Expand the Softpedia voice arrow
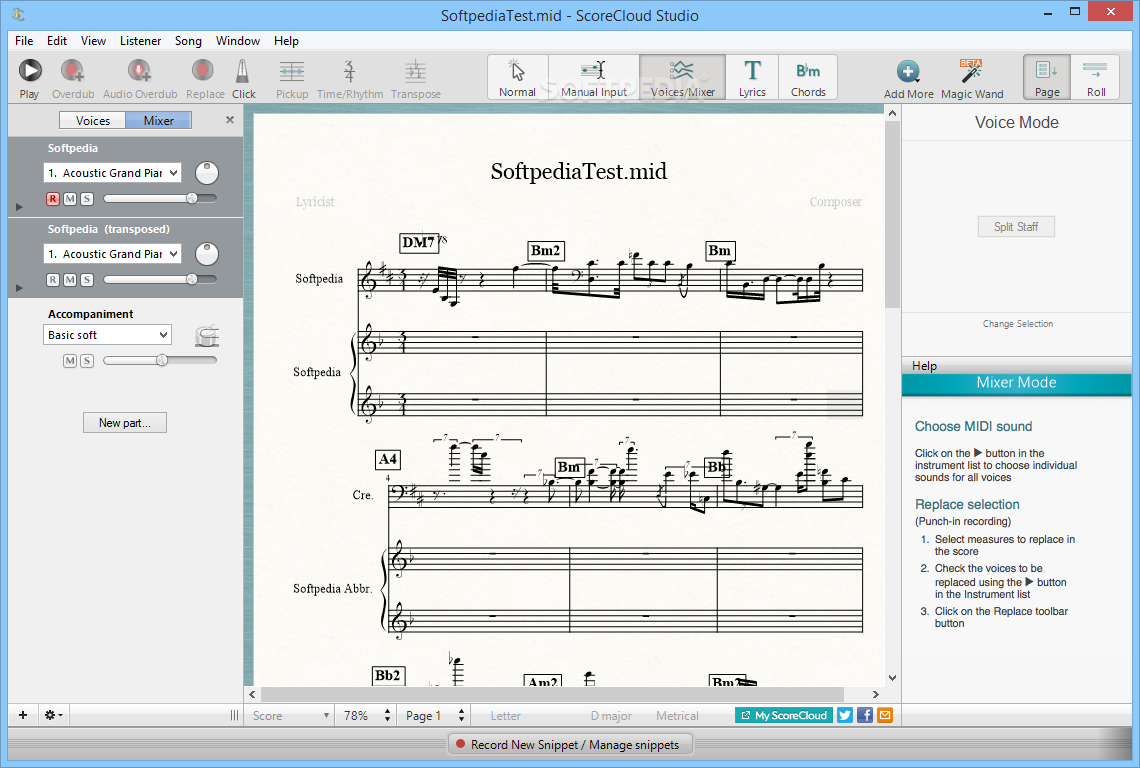This screenshot has width=1140, height=768. click(x=19, y=207)
